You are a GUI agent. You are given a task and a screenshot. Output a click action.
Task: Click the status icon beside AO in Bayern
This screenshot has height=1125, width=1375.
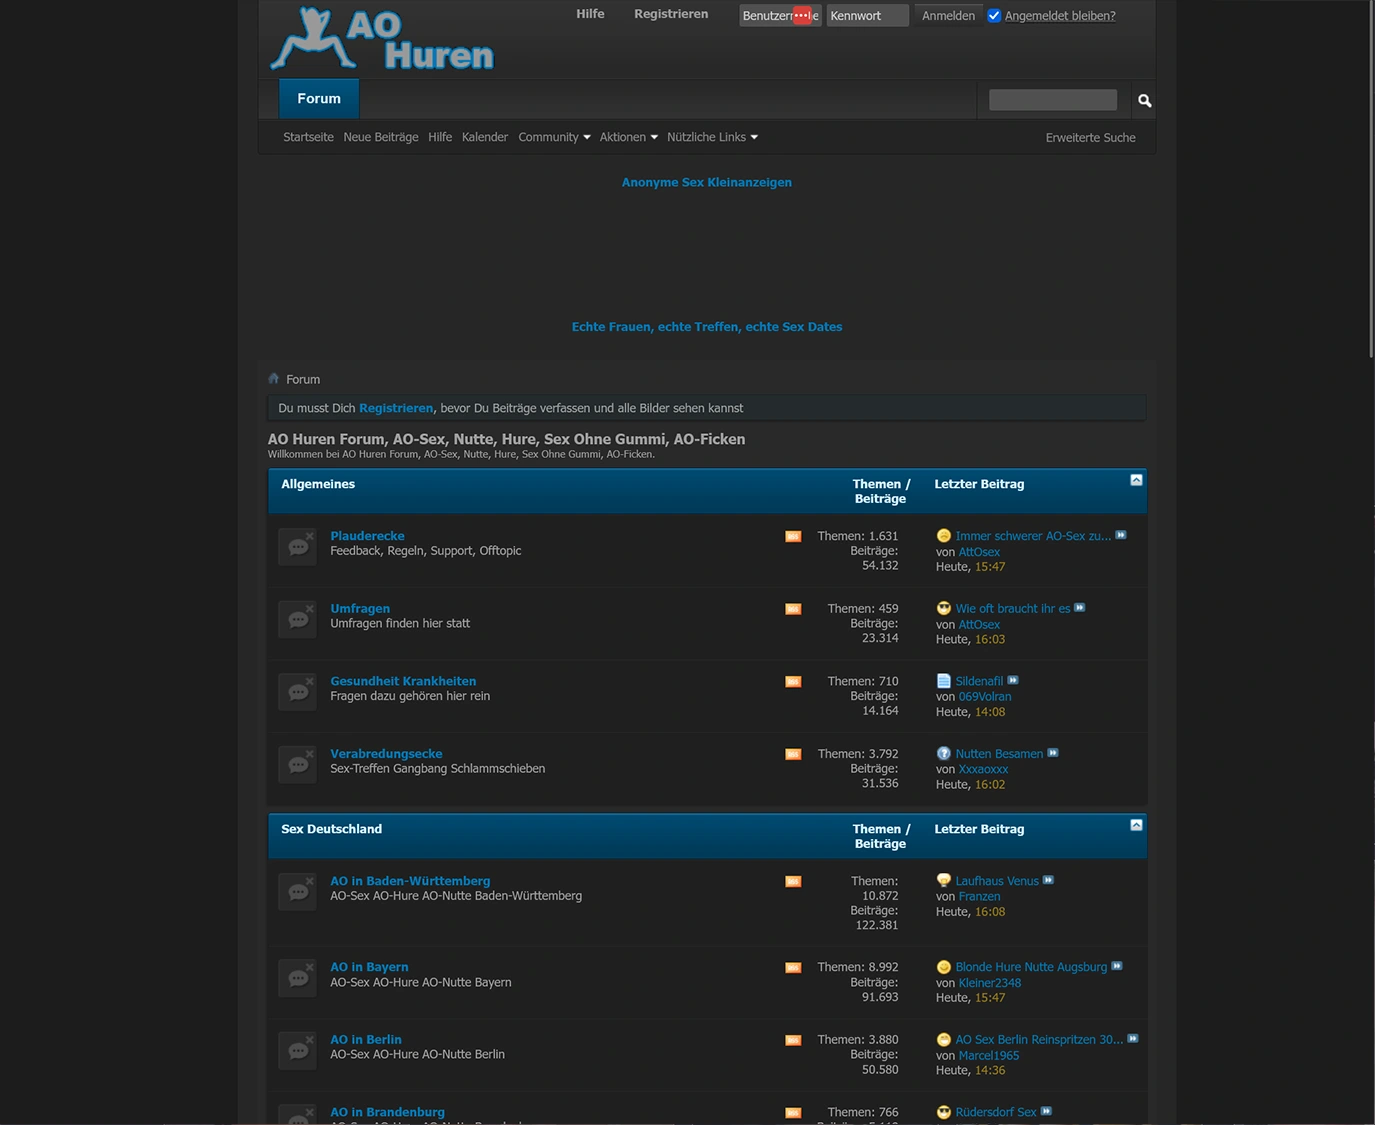pos(298,978)
